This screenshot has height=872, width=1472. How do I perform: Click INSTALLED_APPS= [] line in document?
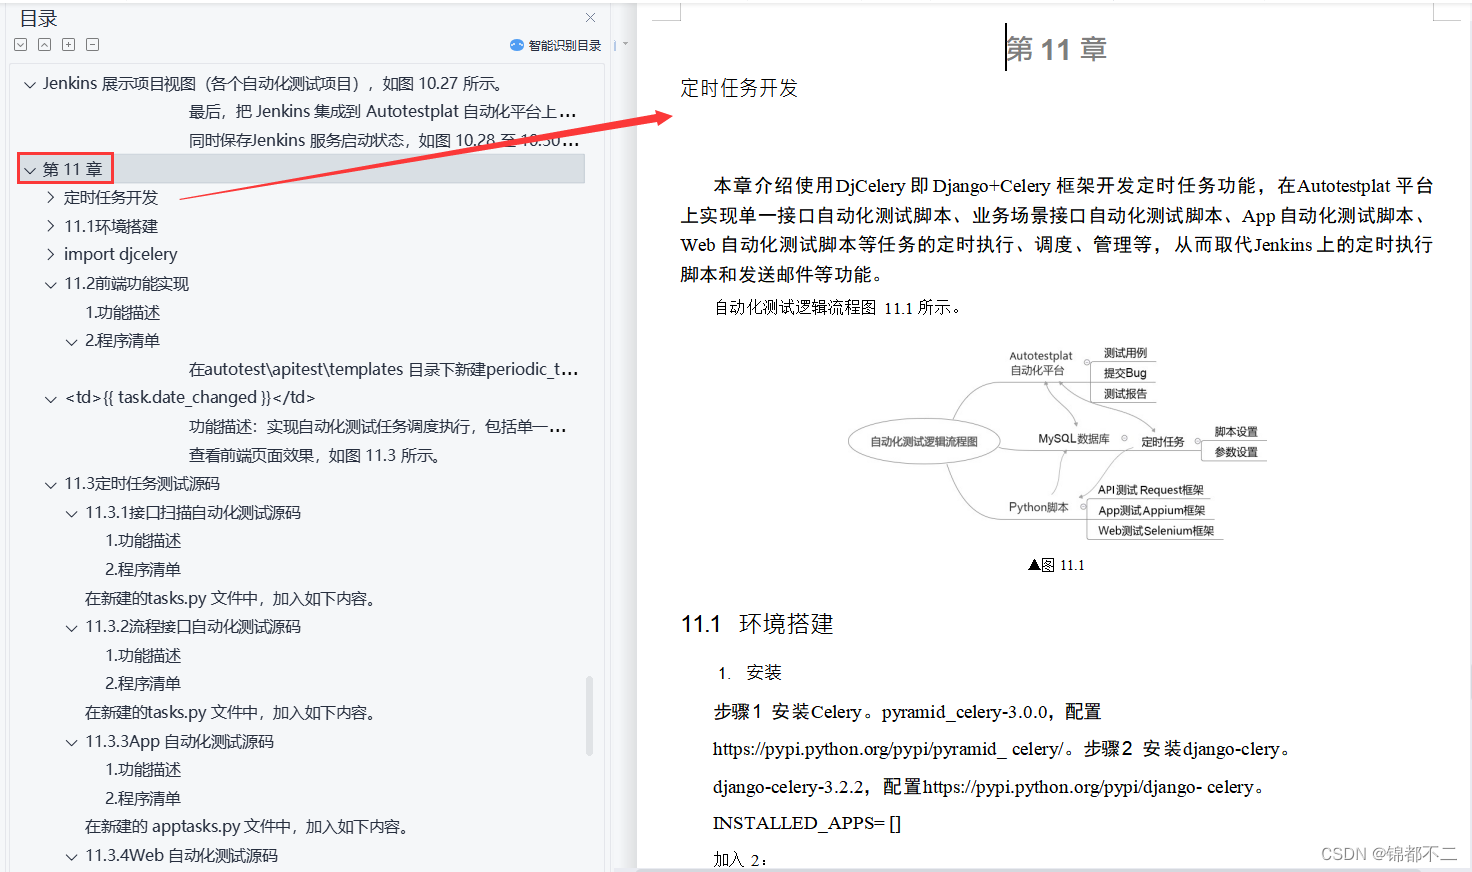point(807,823)
